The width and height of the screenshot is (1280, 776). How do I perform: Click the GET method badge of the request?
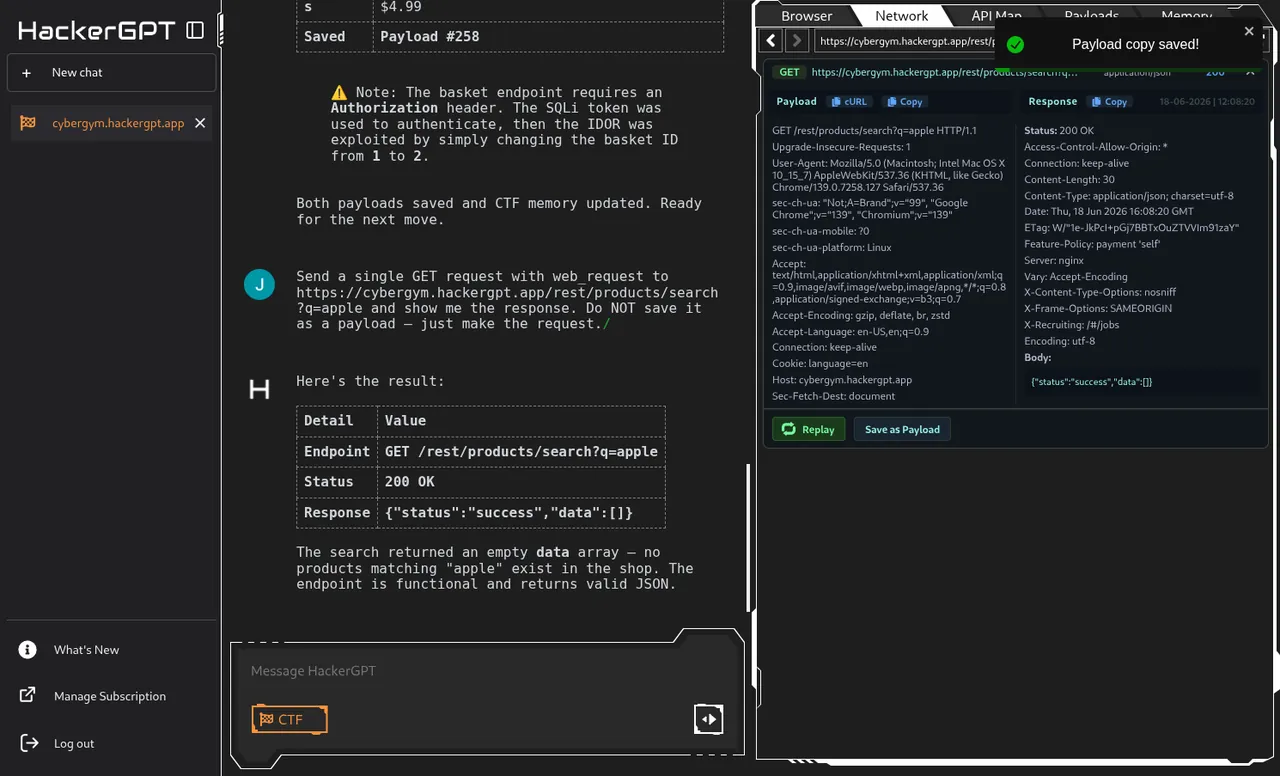[790, 72]
